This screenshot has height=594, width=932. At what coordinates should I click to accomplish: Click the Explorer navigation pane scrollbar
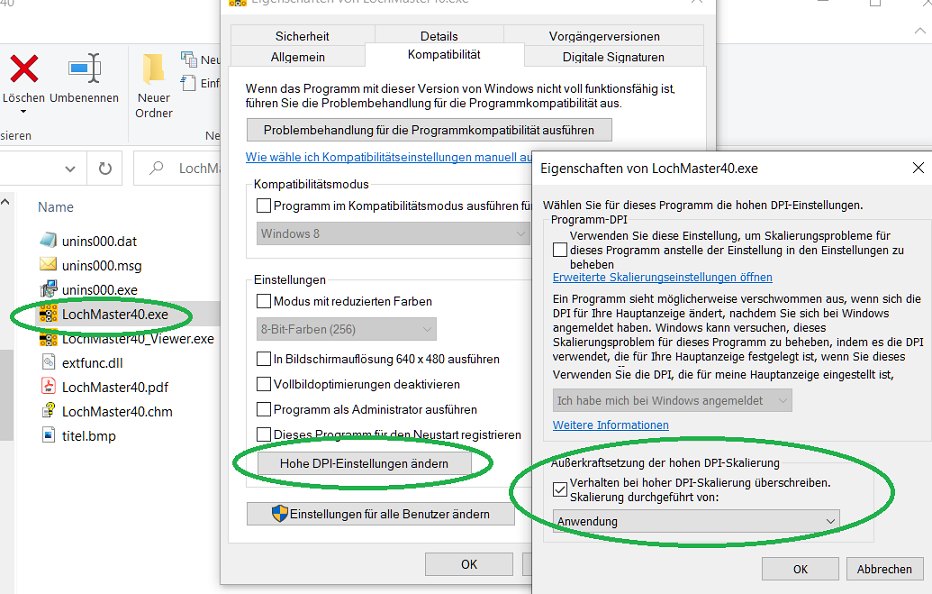point(6,395)
